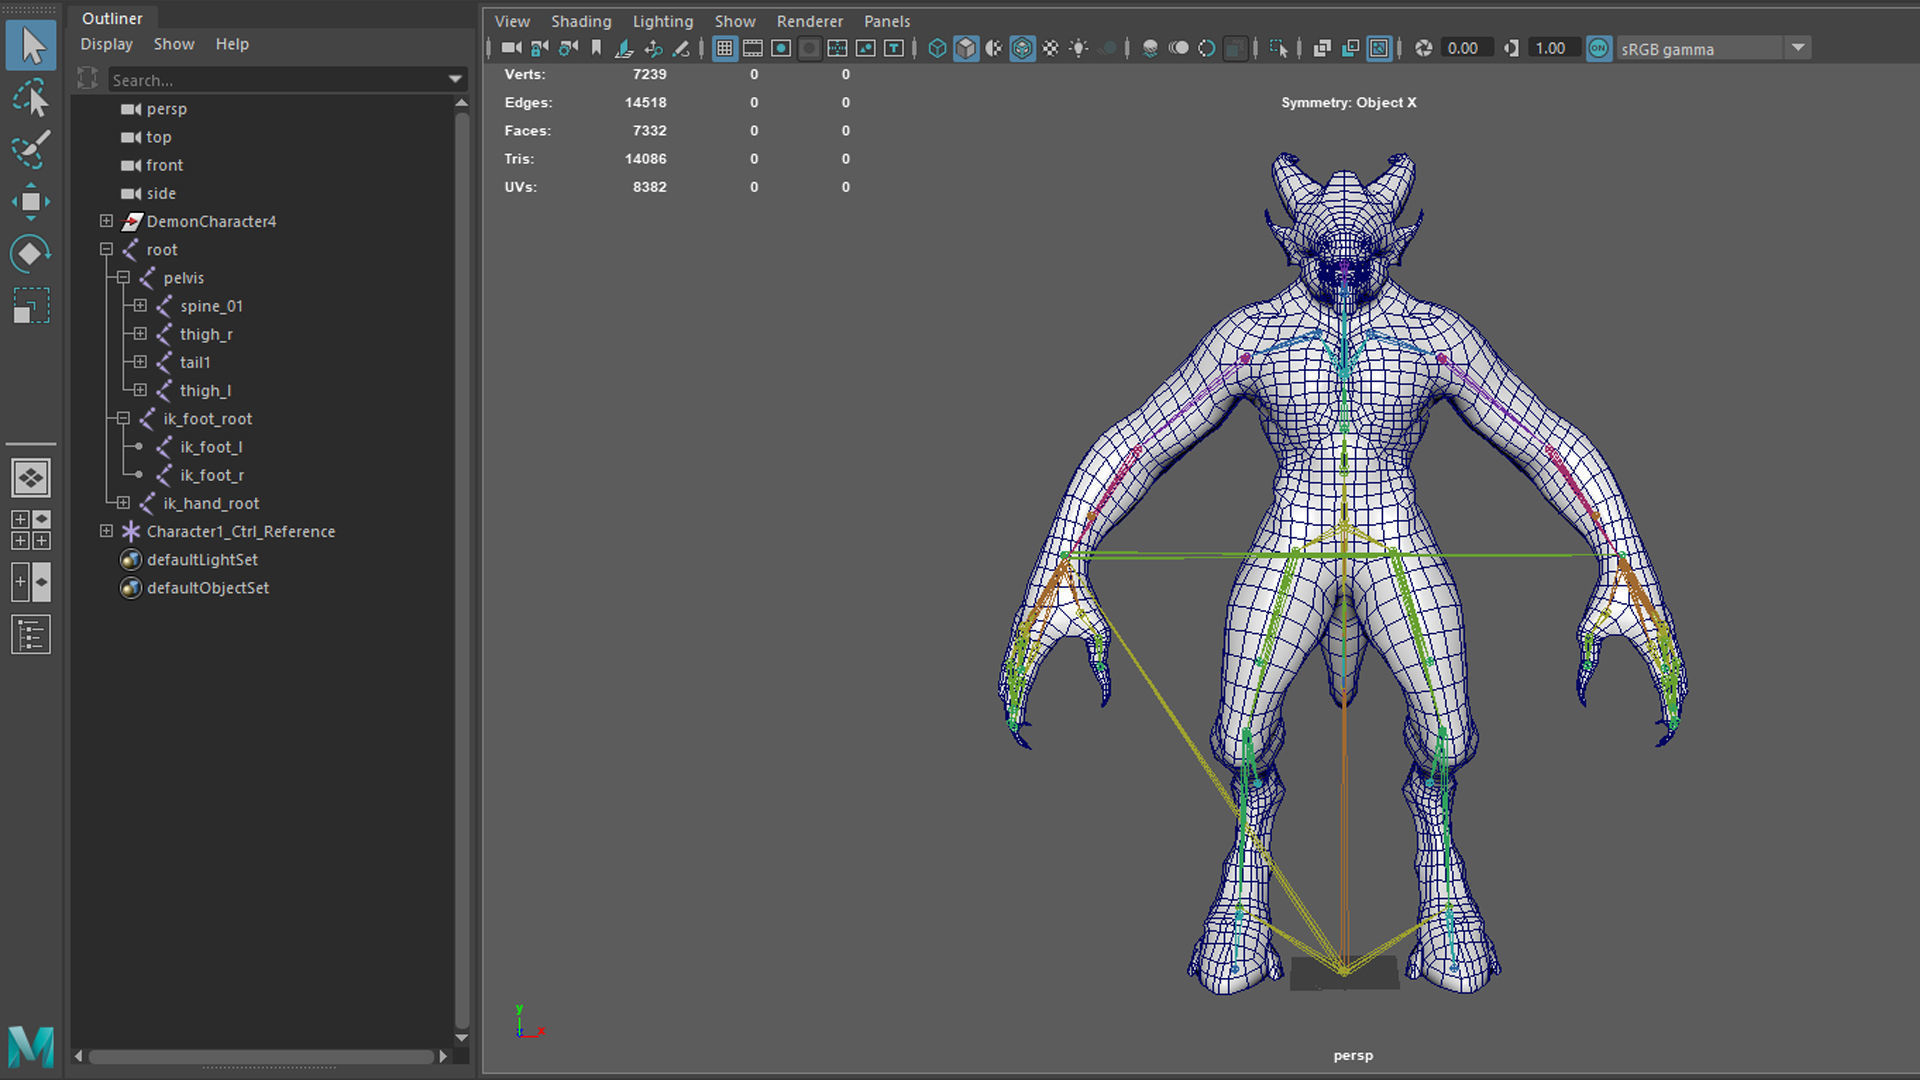Click the Isolate Select icon

[1278, 48]
